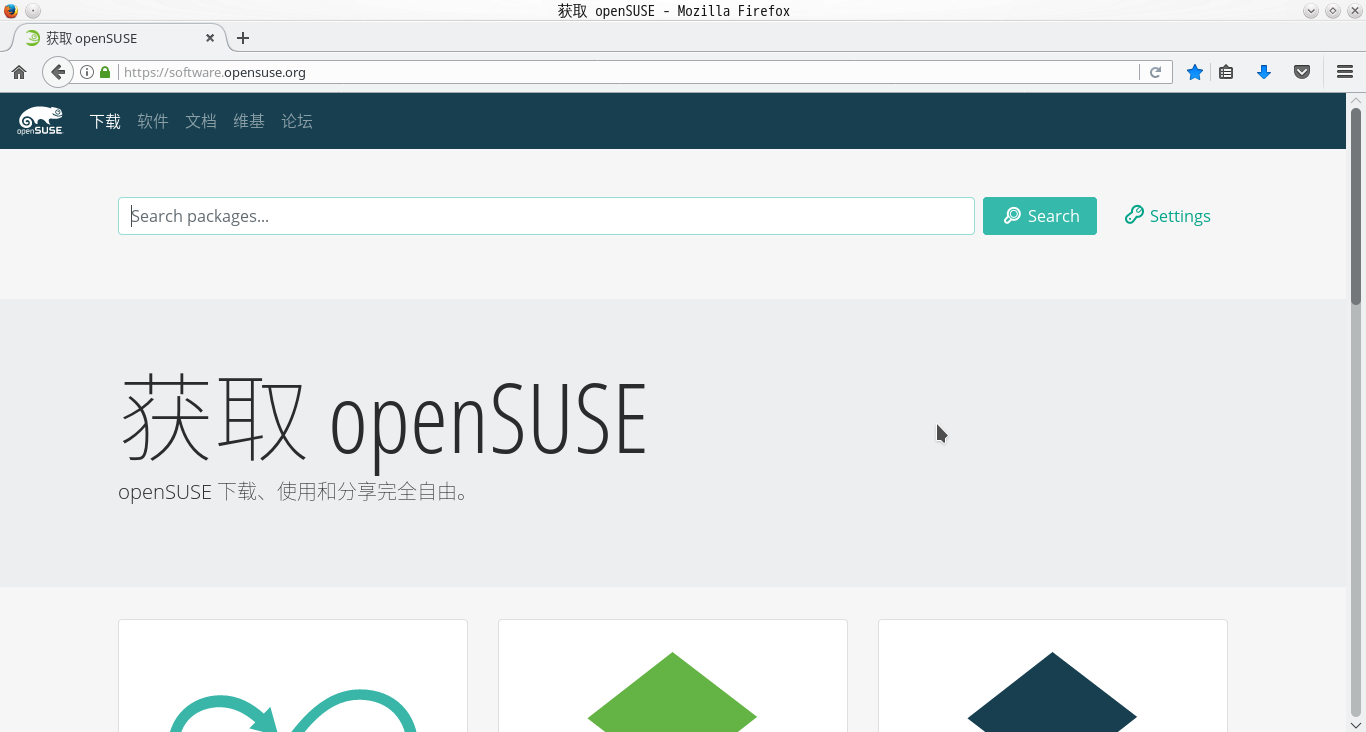
Task: Click the Pocket save icon
Action: [x=1301, y=72]
